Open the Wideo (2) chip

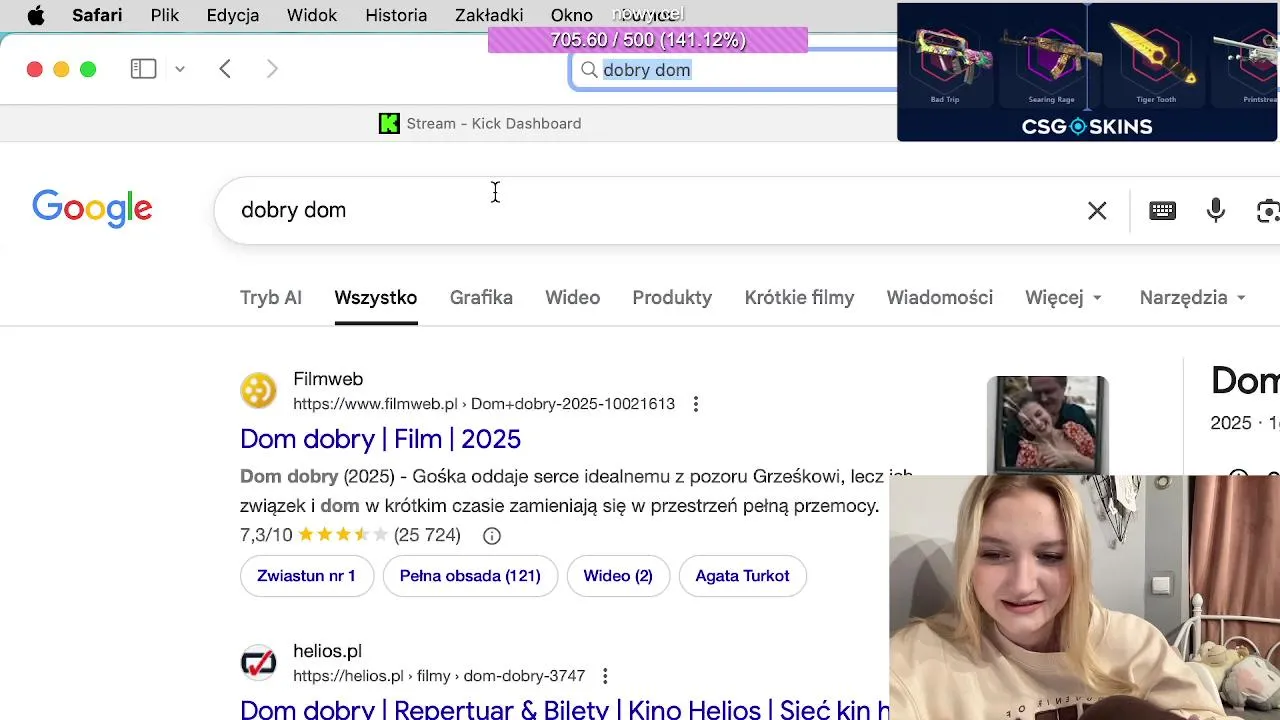pos(618,576)
